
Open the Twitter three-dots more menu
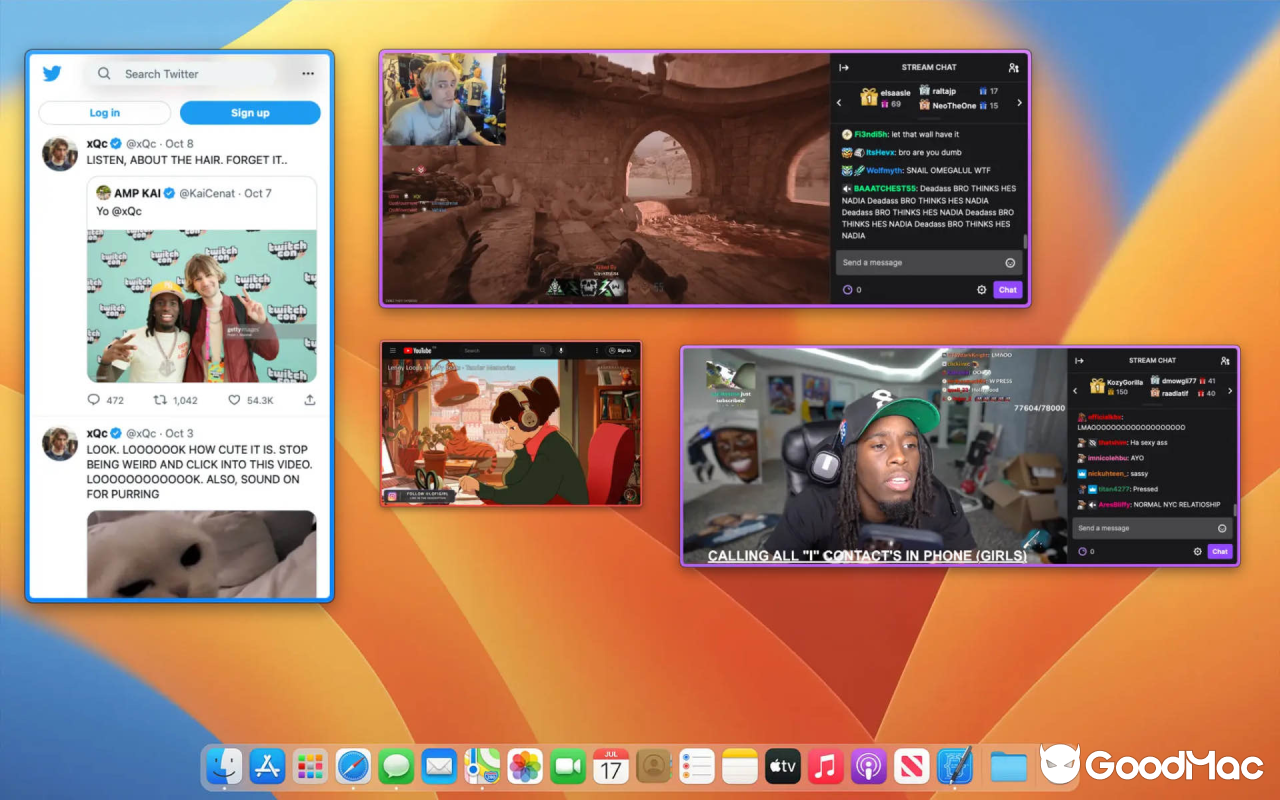[308, 74]
